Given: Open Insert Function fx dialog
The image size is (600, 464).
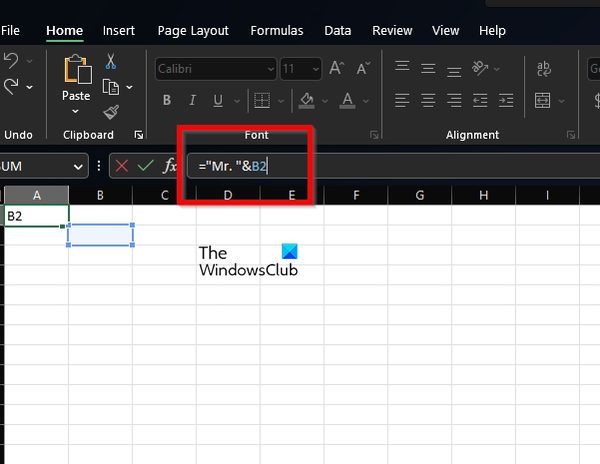Looking at the screenshot, I should [170, 166].
